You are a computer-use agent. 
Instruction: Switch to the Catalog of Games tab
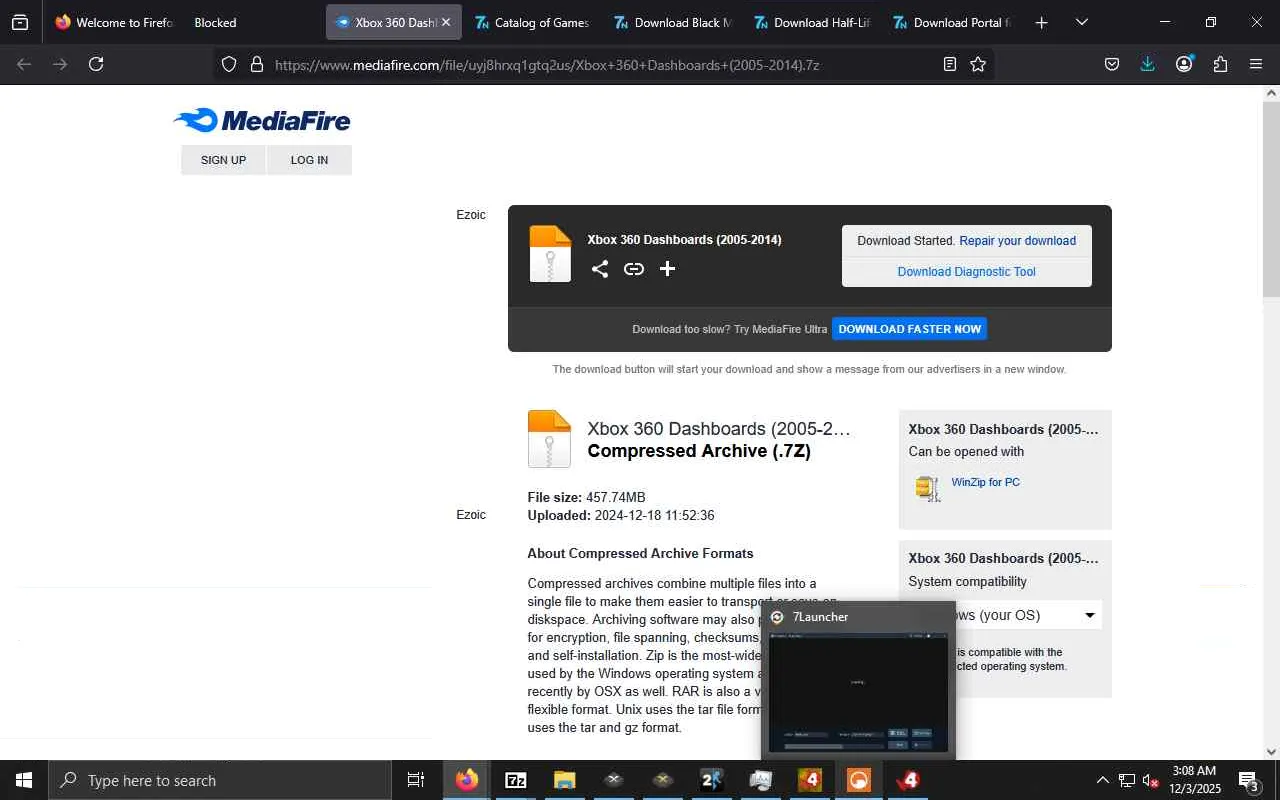pos(532,22)
